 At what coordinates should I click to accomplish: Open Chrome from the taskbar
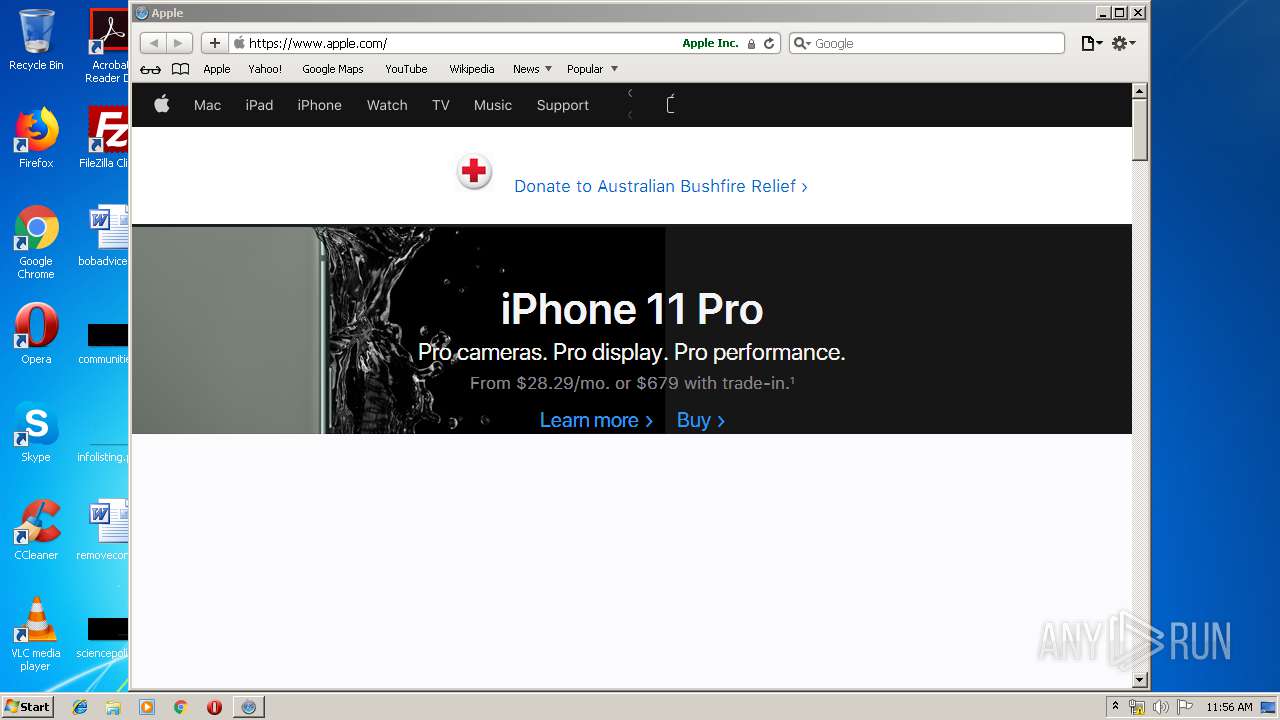[180, 707]
